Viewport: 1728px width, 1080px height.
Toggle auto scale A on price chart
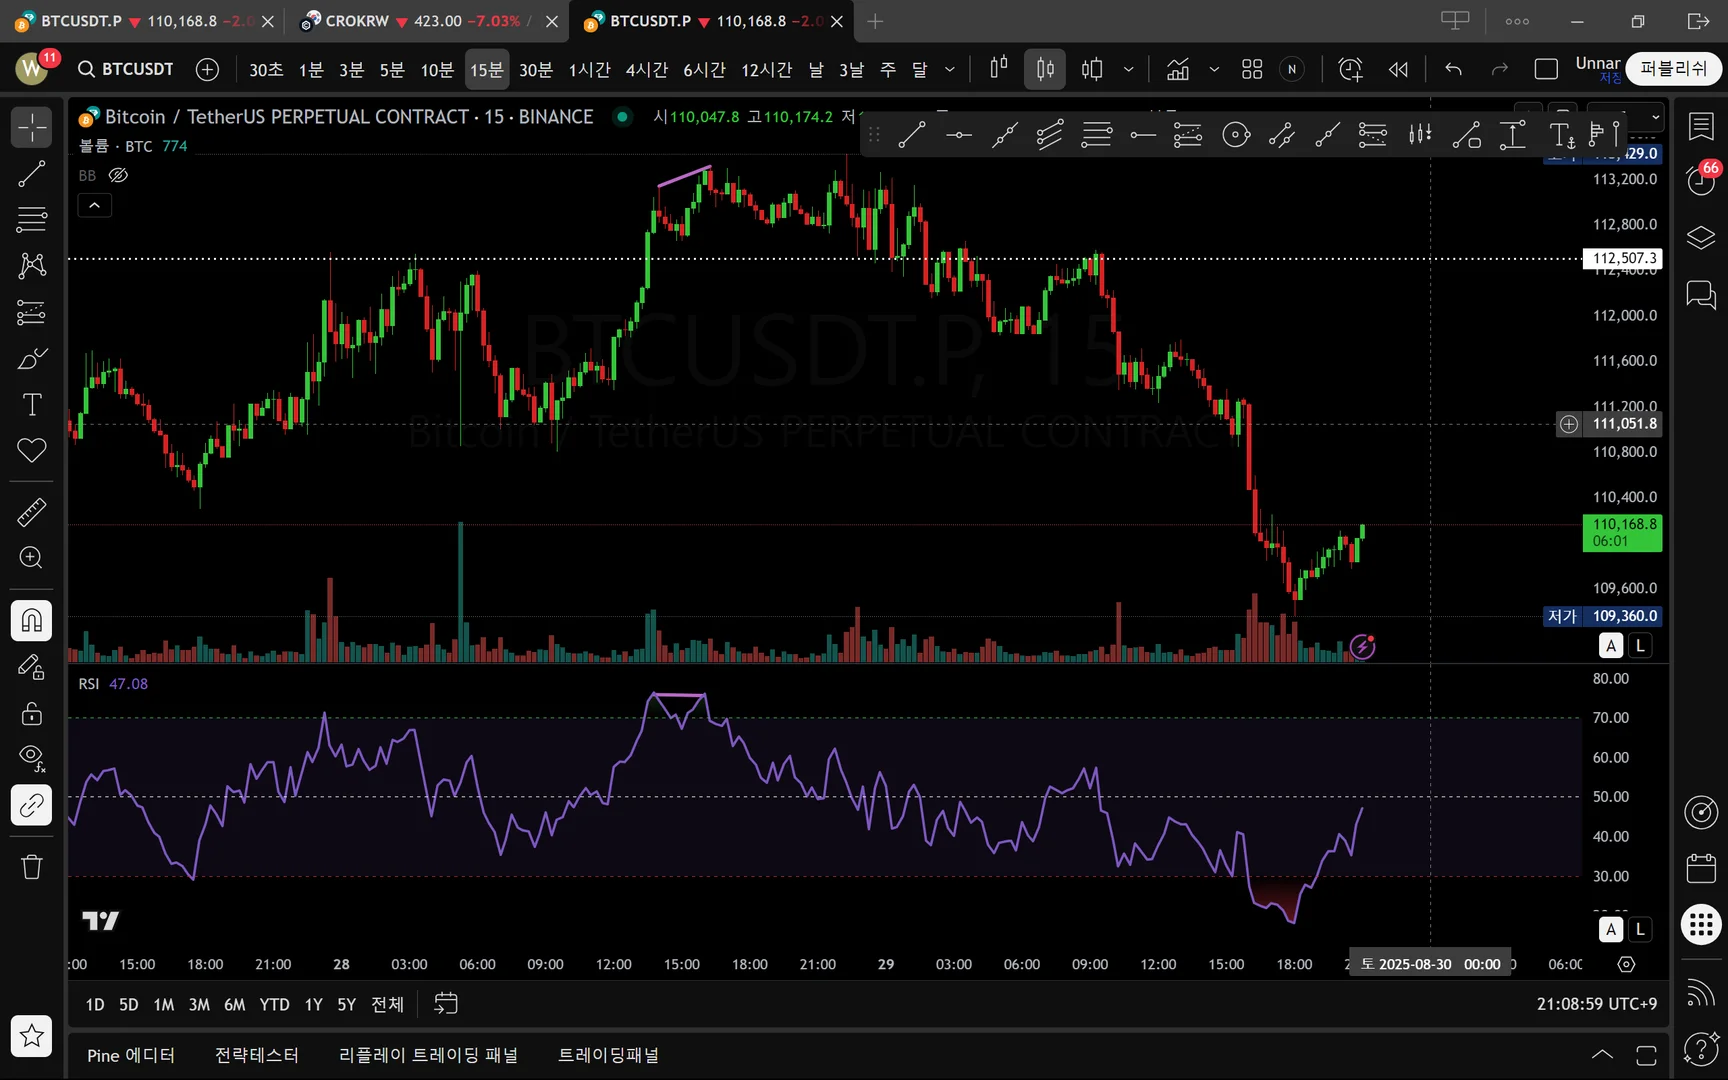(1611, 646)
